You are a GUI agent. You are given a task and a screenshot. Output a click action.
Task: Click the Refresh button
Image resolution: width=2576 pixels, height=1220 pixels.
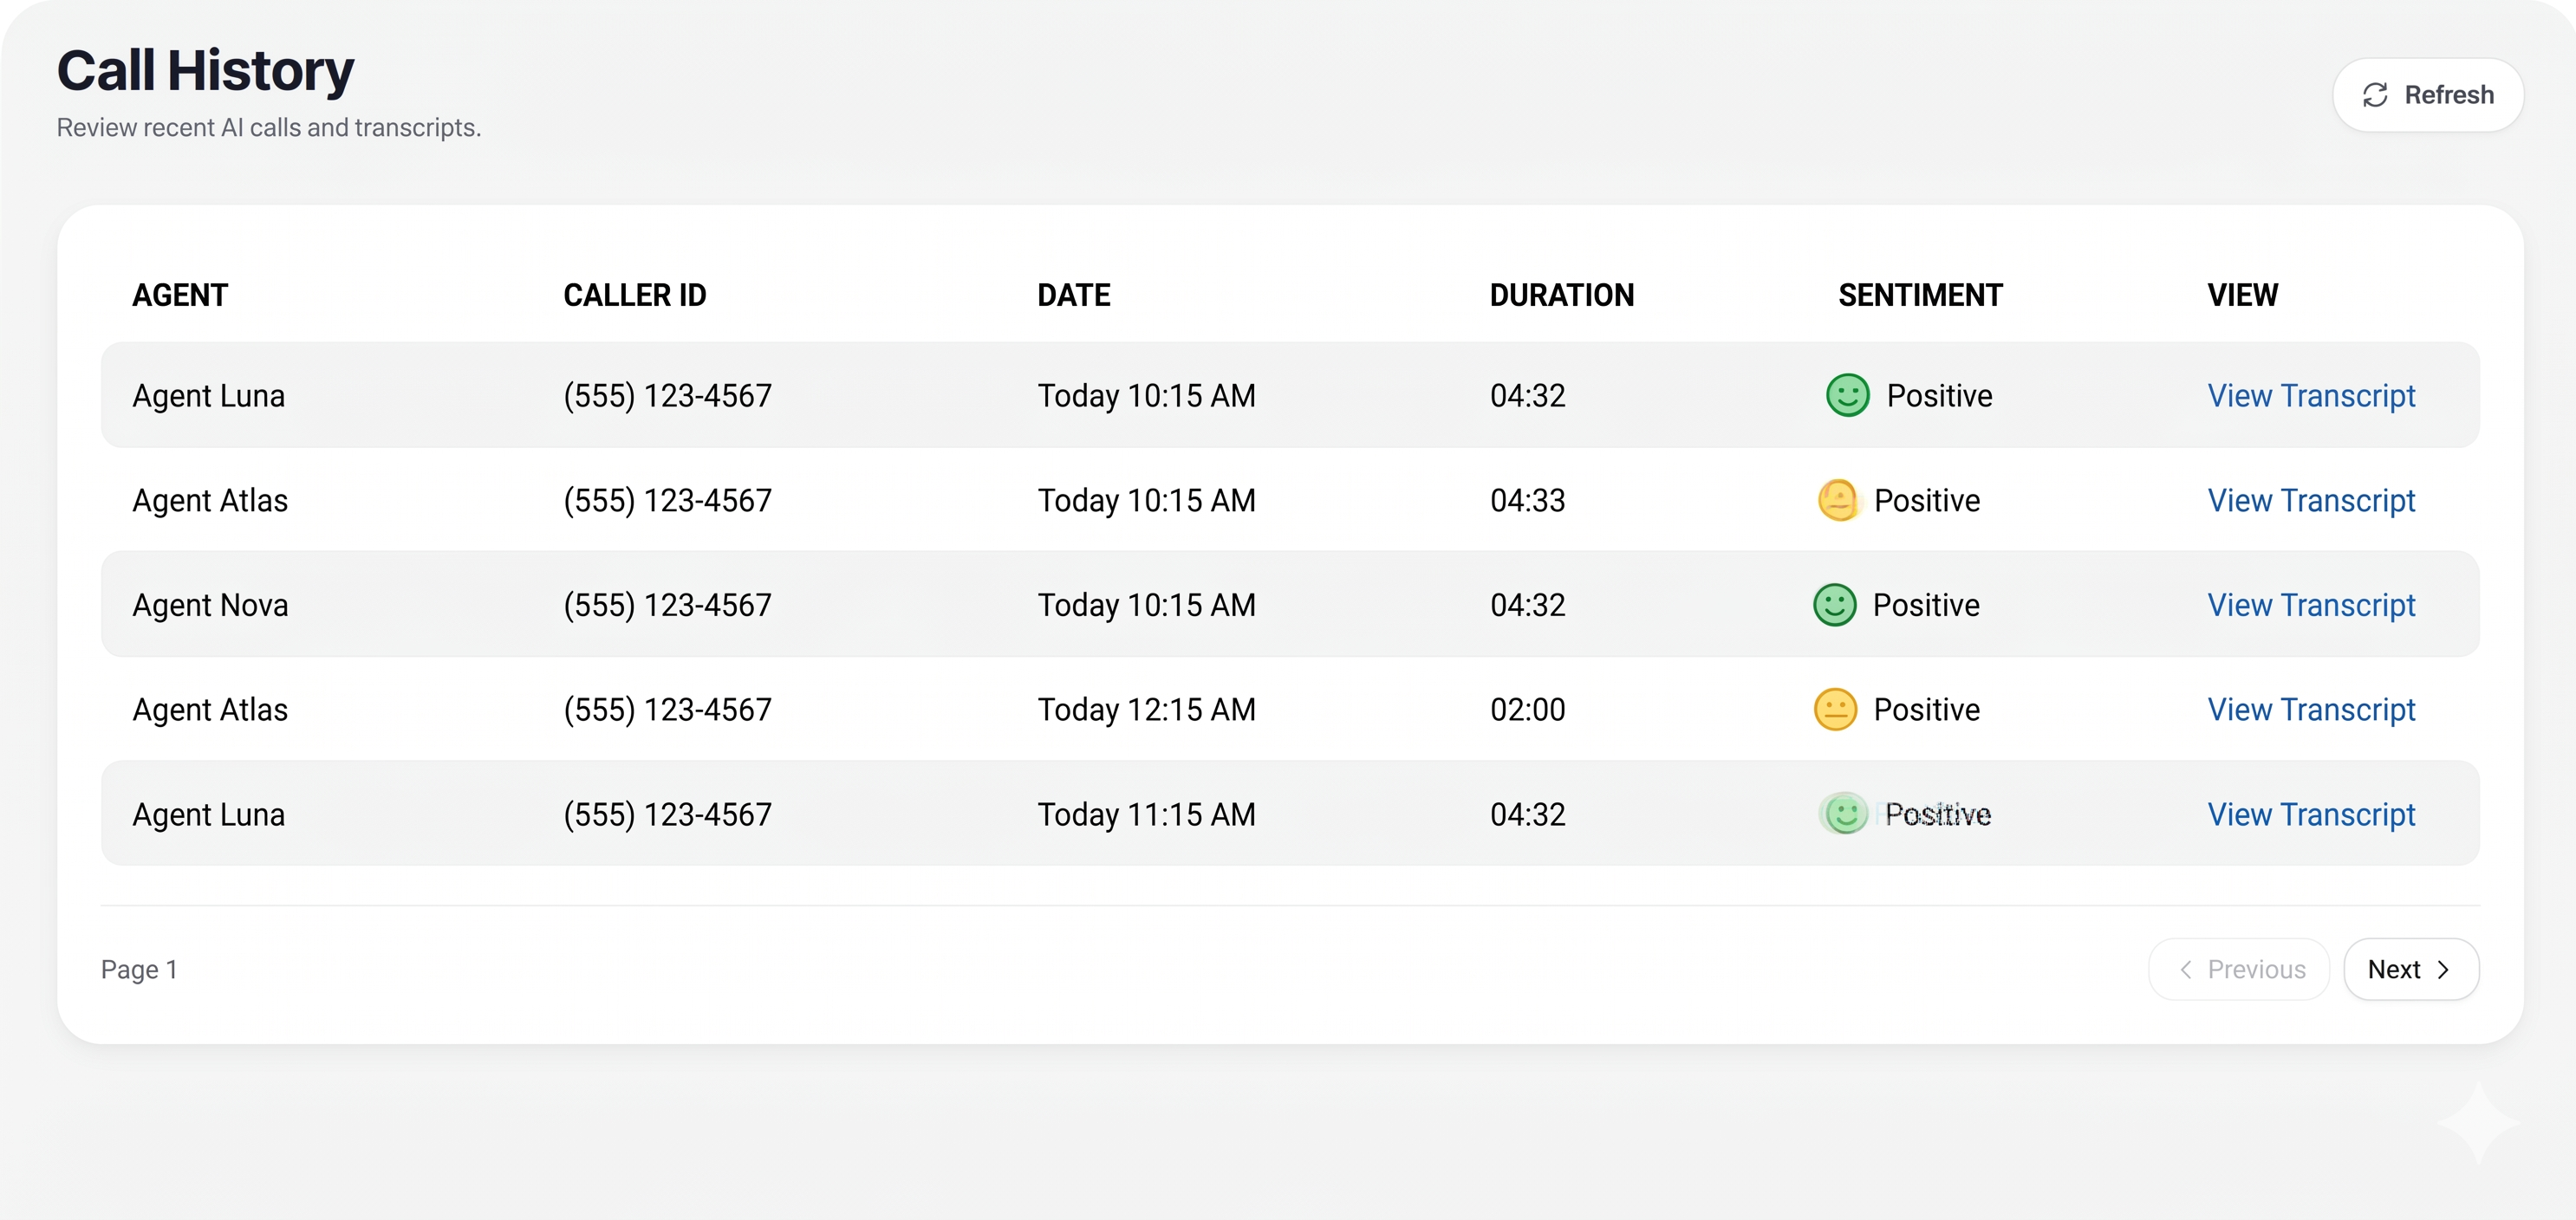click(x=2427, y=95)
